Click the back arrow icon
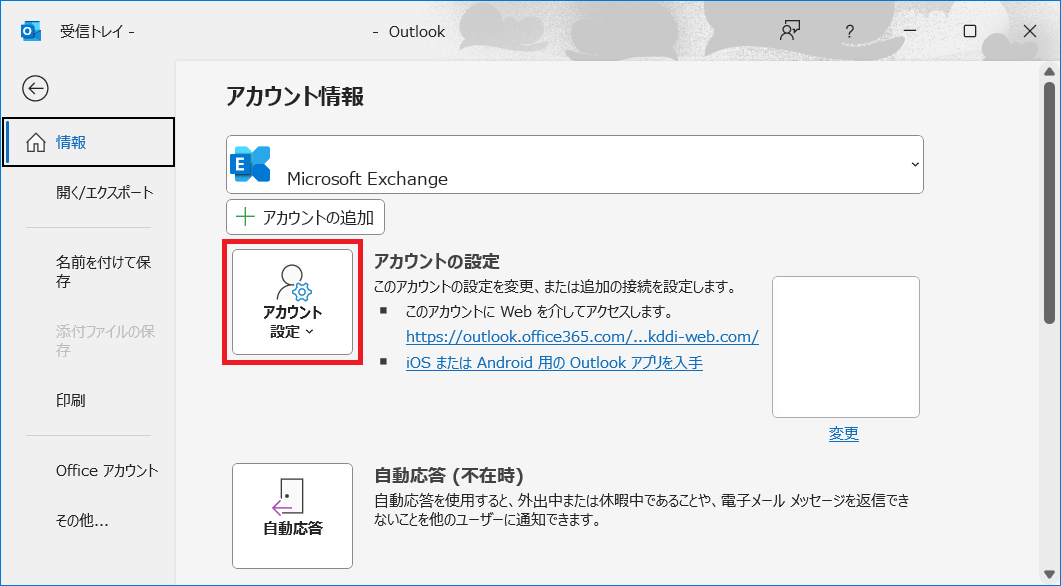 [x=36, y=89]
